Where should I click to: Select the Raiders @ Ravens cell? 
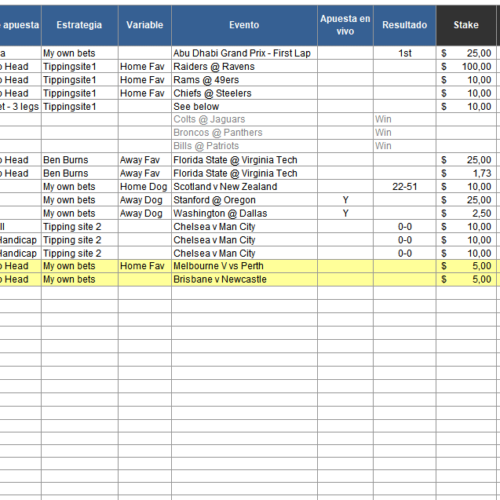click(x=244, y=66)
